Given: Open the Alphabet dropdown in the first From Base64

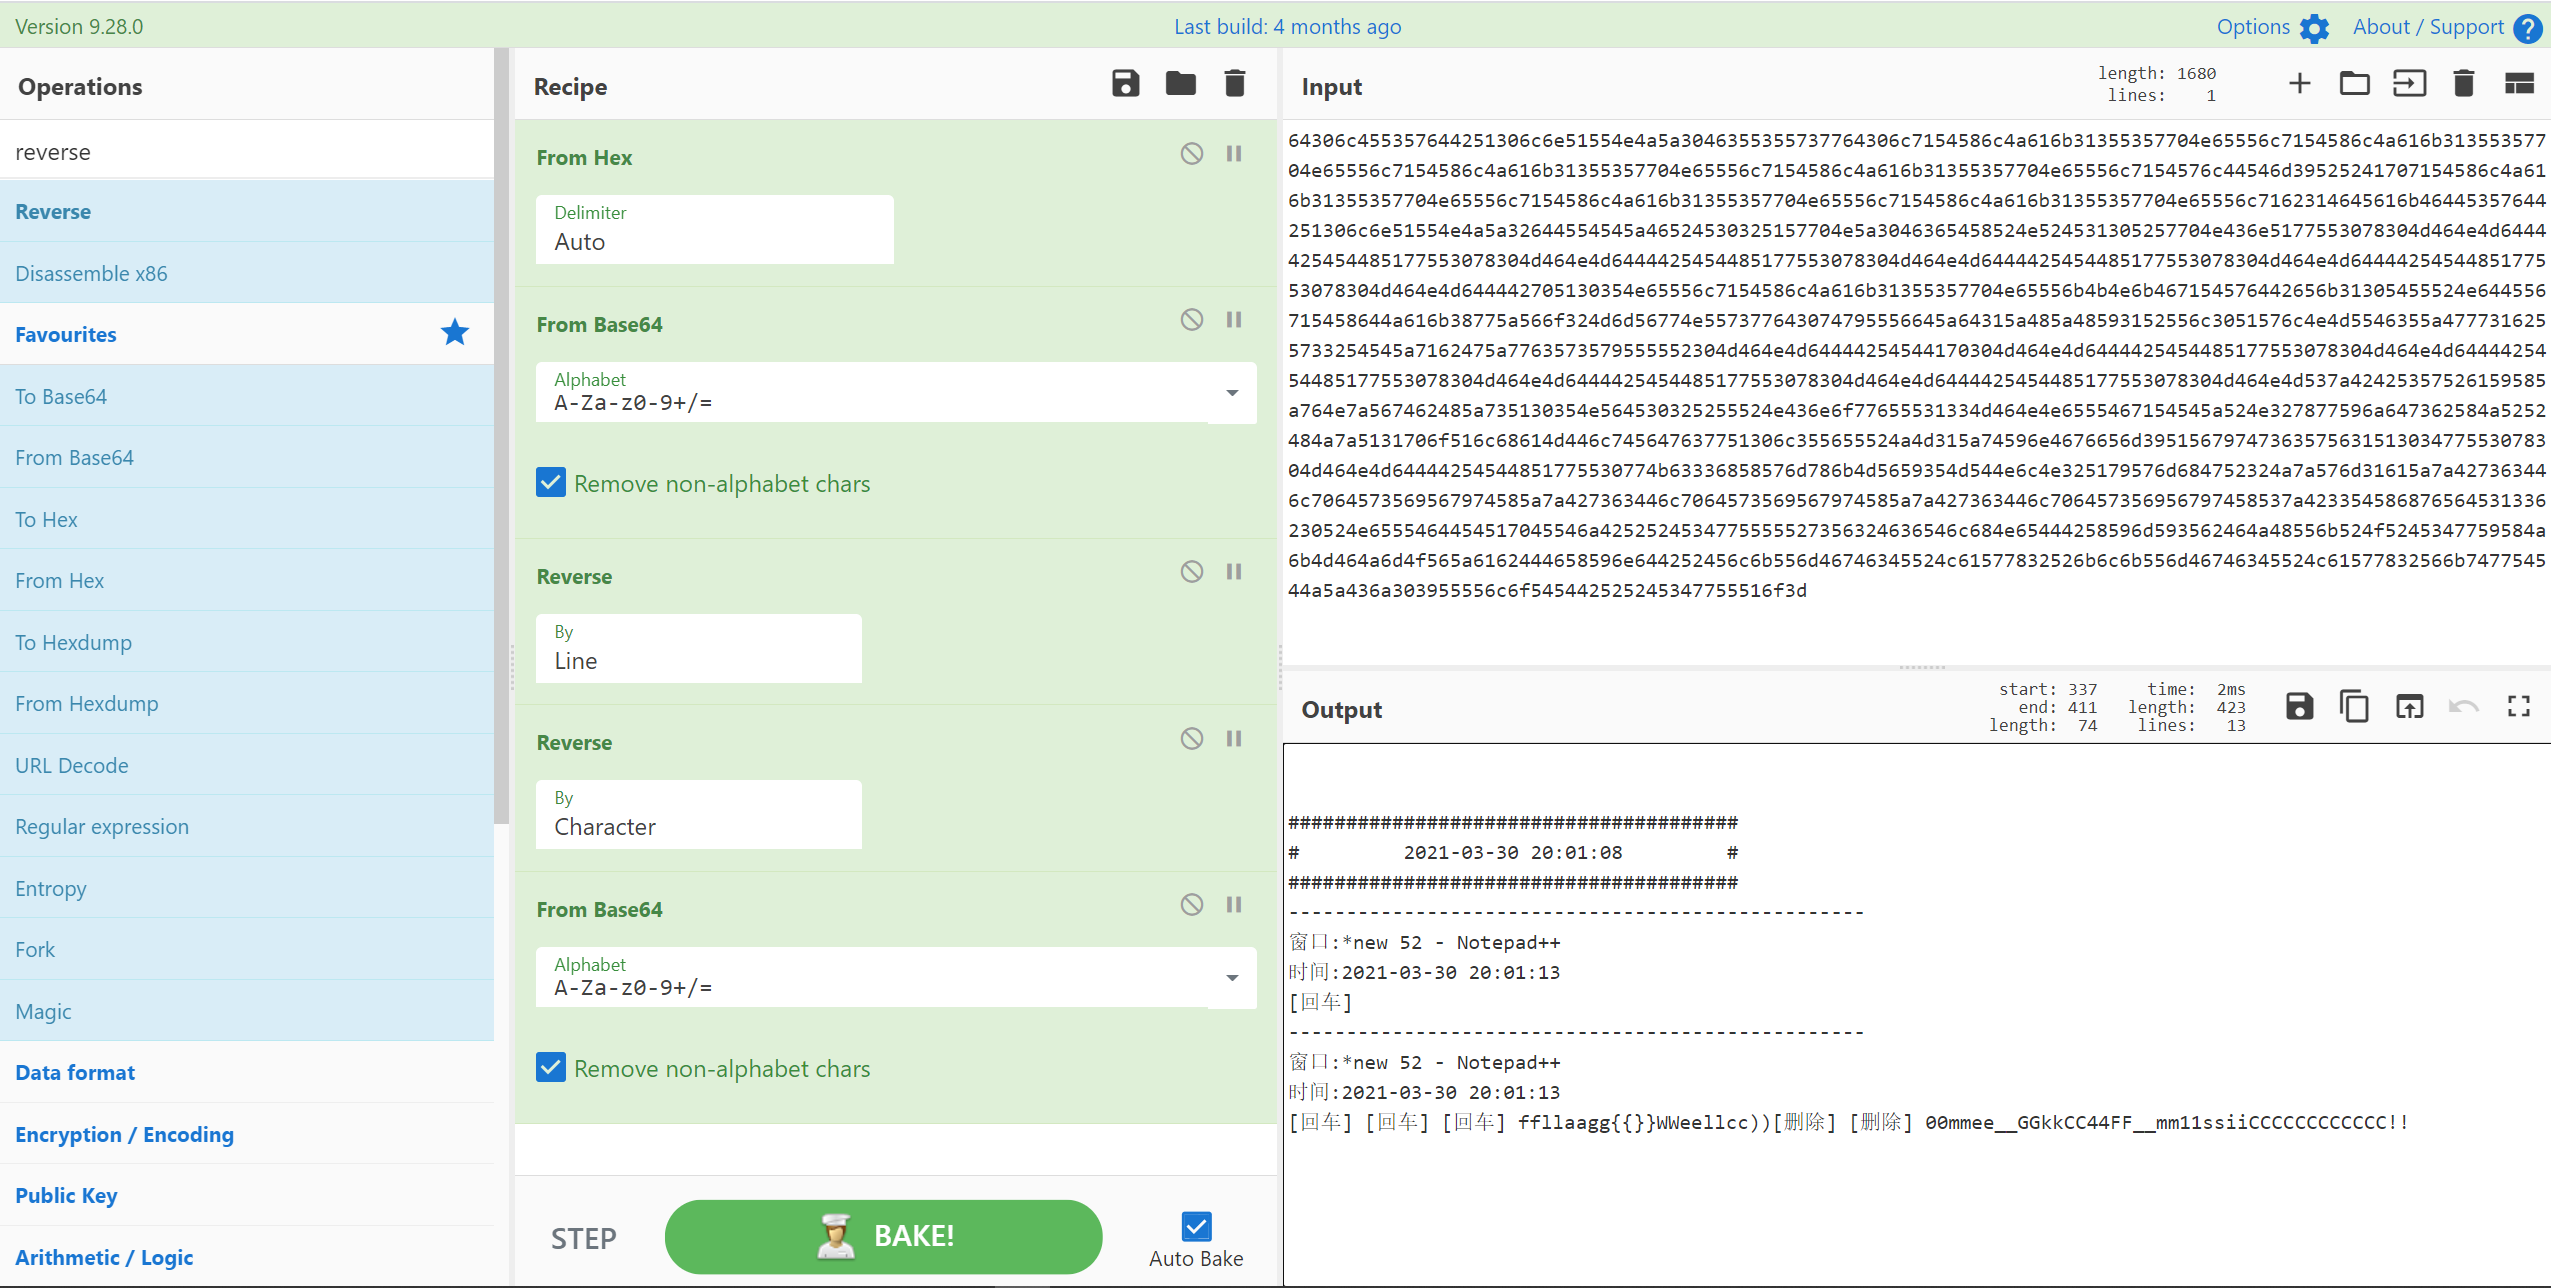Looking at the screenshot, I should pos(1232,393).
